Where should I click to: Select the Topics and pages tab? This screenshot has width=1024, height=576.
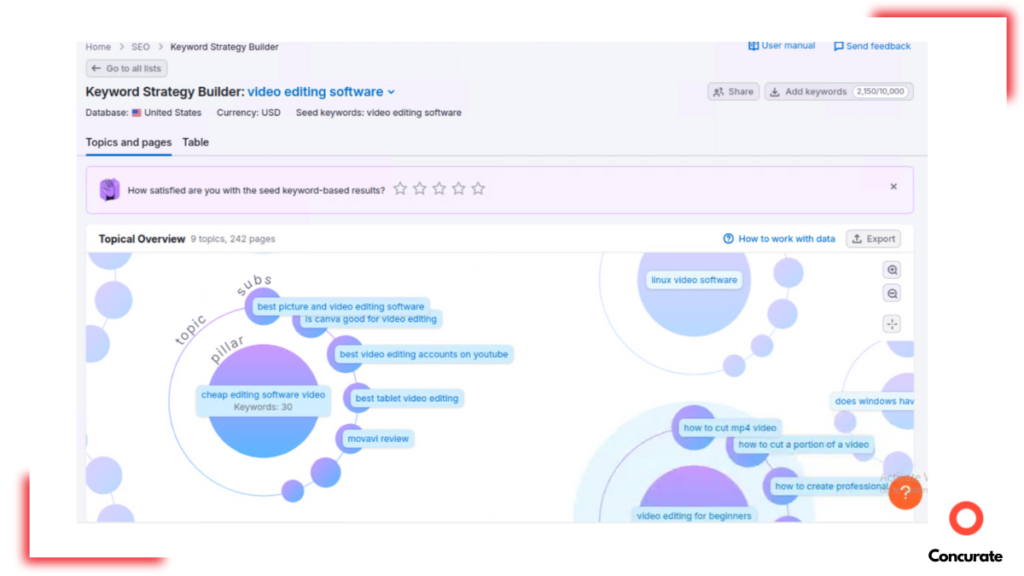128,142
